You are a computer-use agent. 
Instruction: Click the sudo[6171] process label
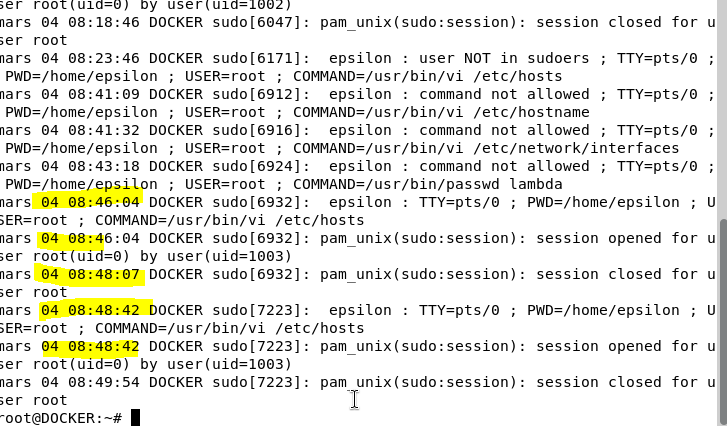(256, 58)
